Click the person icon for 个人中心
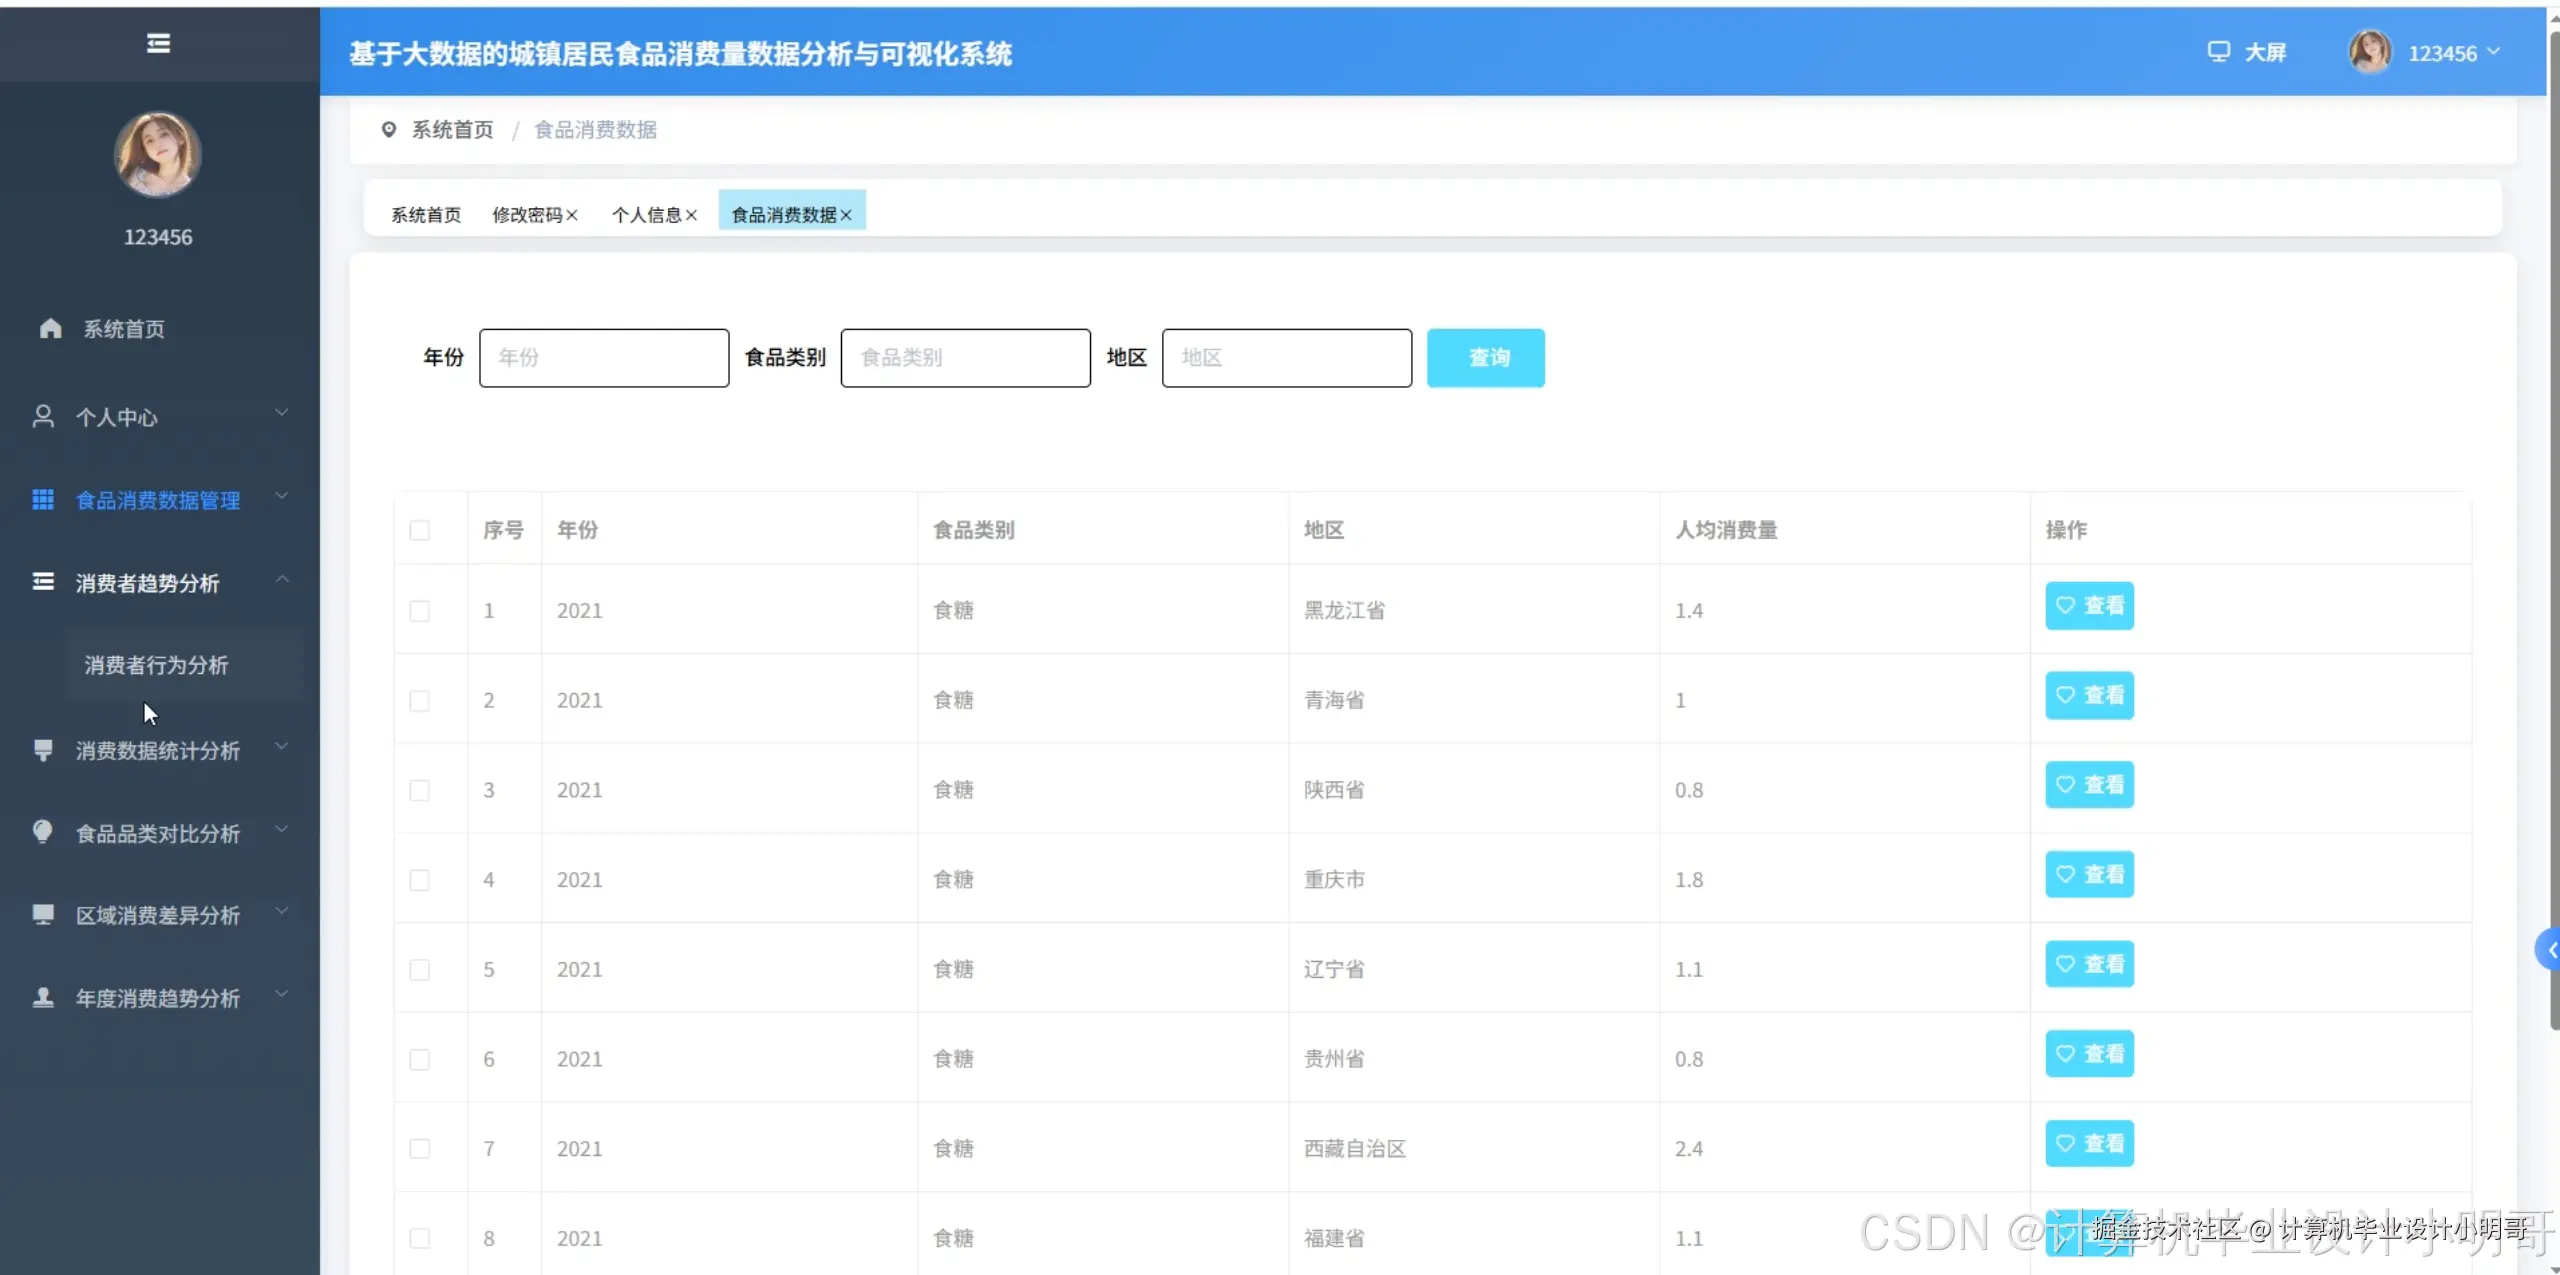 43,417
